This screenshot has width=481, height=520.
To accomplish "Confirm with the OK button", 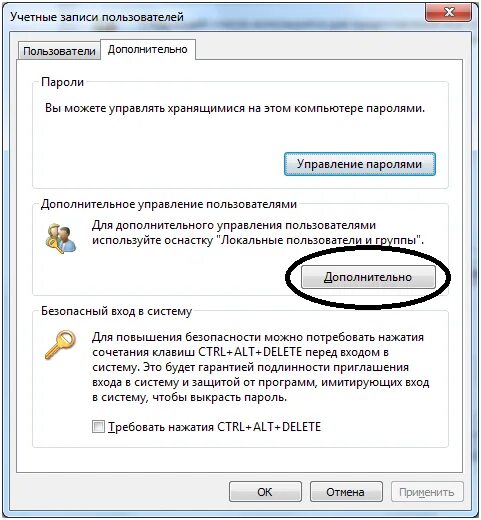I will click(265, 492).
